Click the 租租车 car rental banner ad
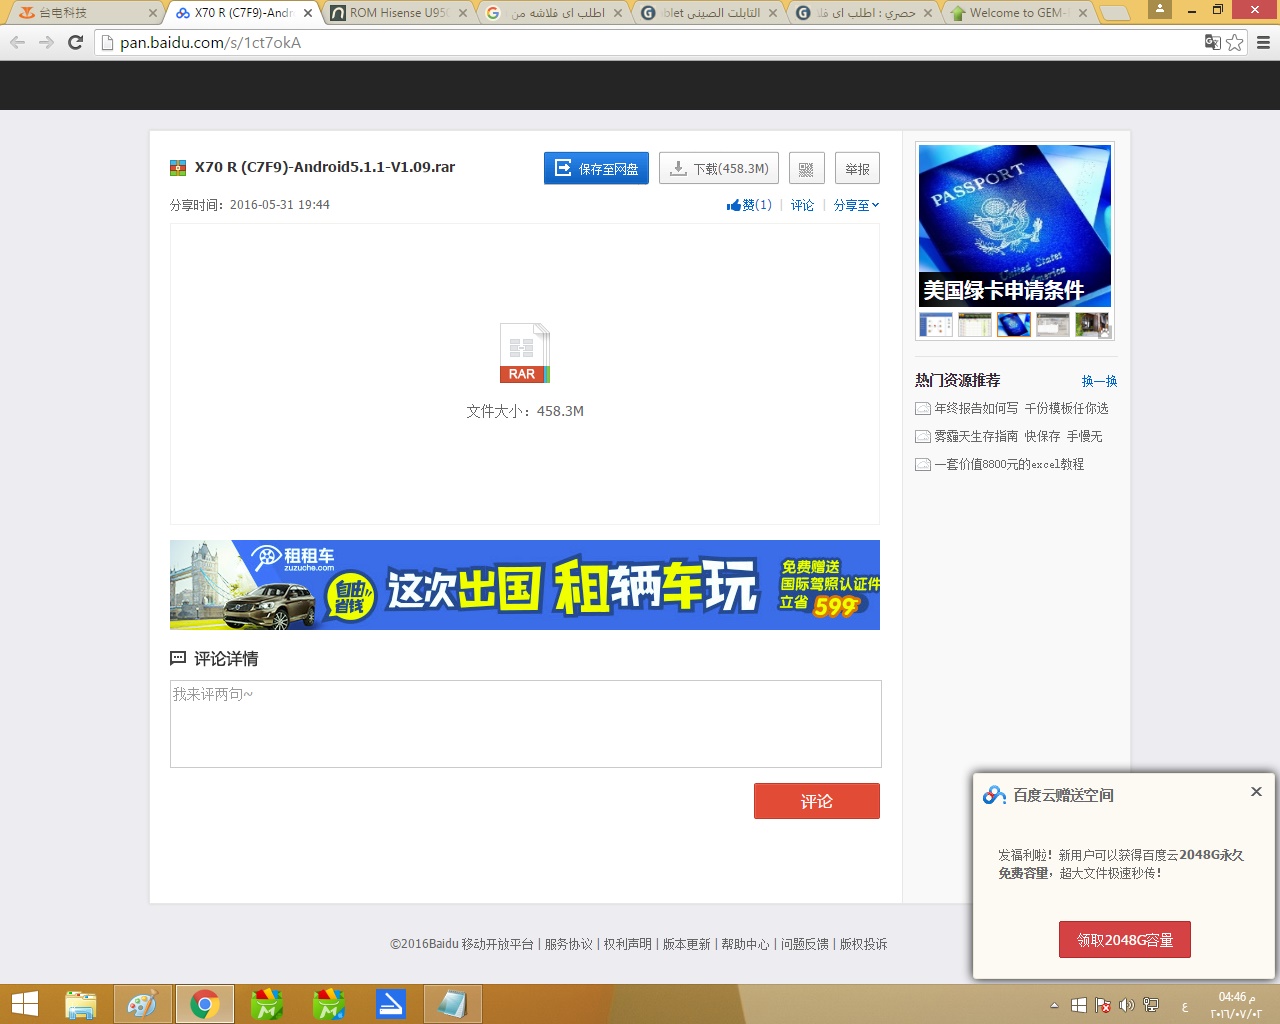This screenshot has width=1280, height=1024. tap(525, 585)
